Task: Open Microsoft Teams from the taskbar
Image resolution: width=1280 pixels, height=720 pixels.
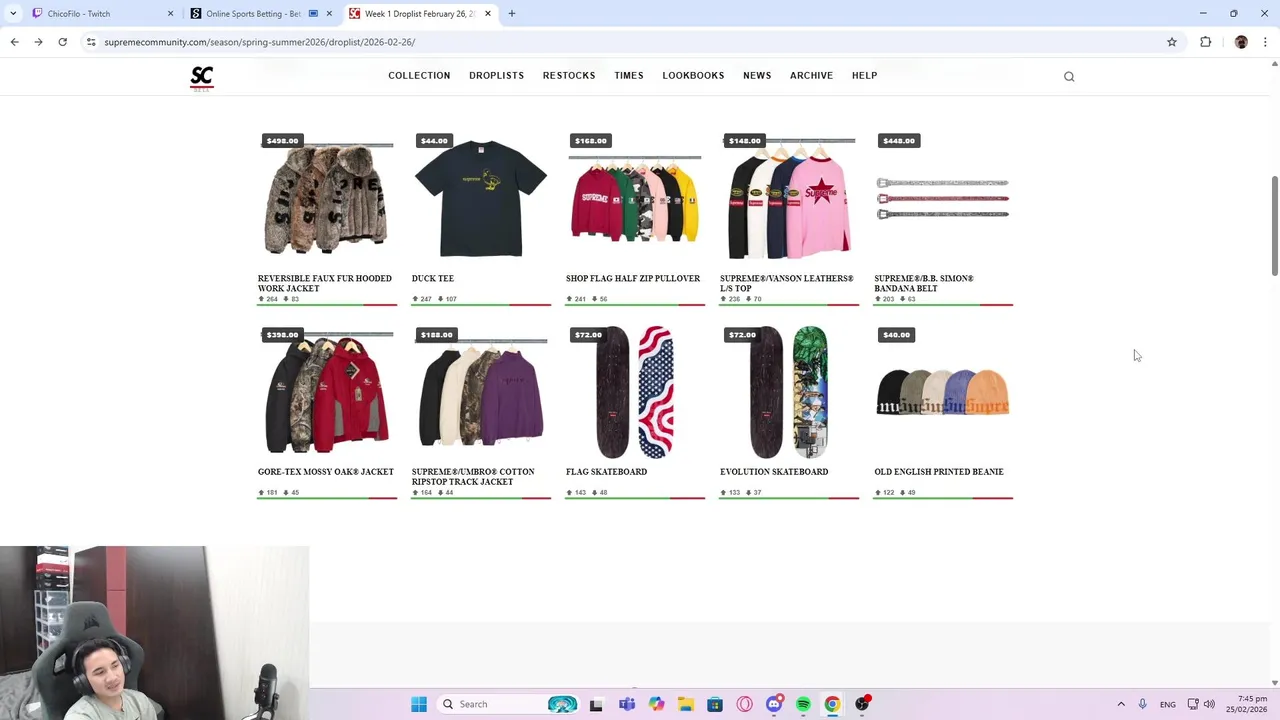Action: click(x=627, y=704)
